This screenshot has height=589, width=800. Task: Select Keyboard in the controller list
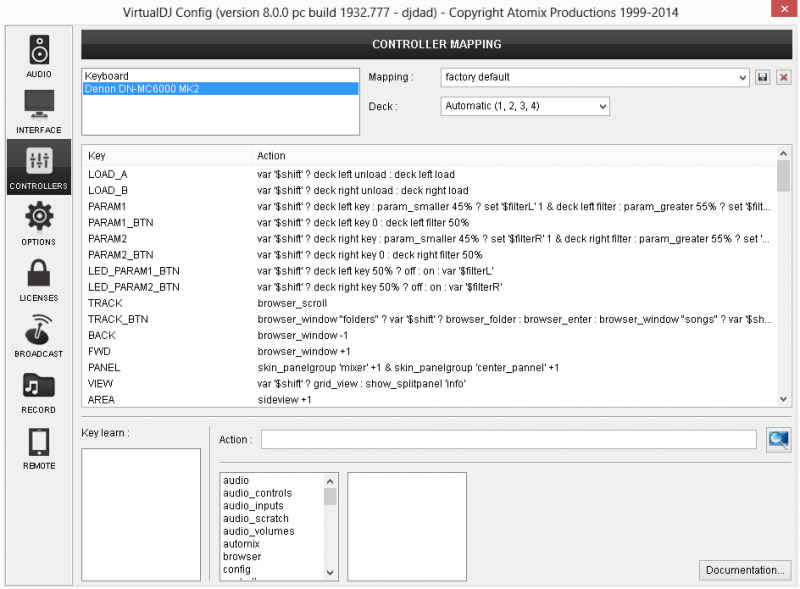[x=107, y=76]
